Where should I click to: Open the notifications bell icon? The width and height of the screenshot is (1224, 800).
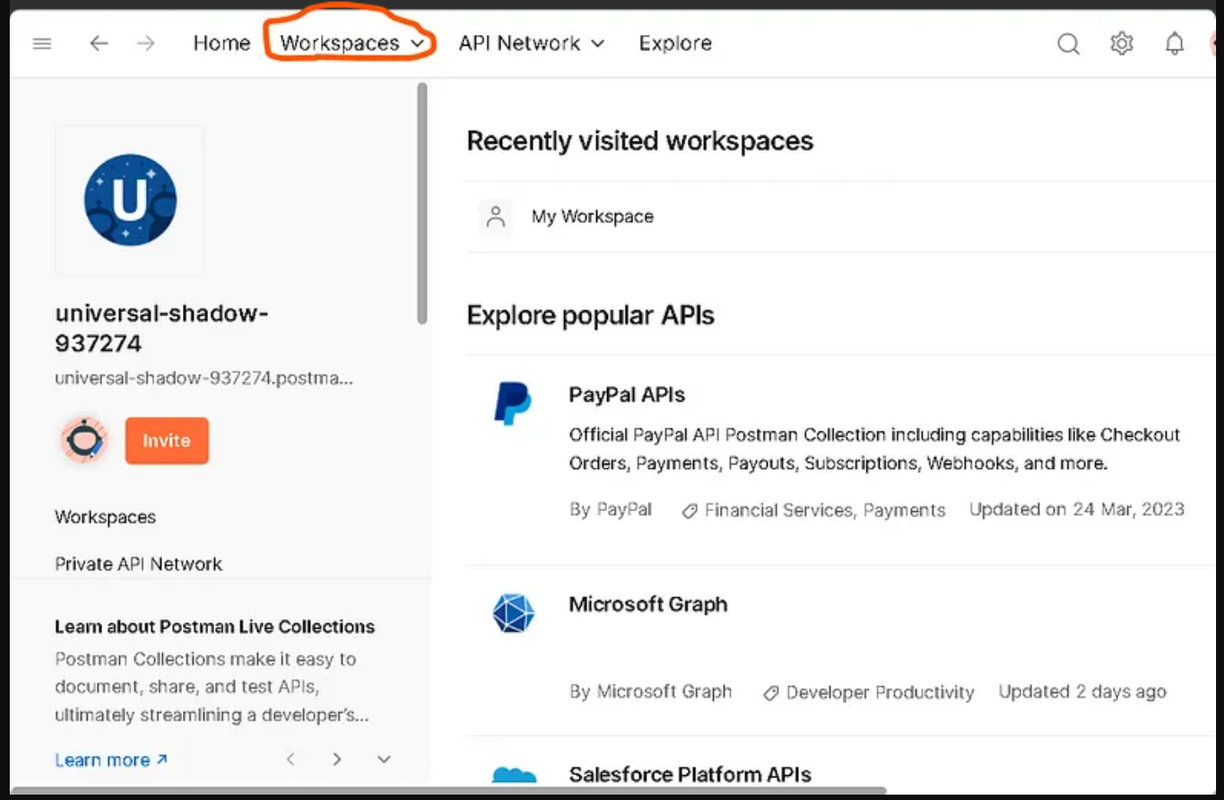[1175, 43]
